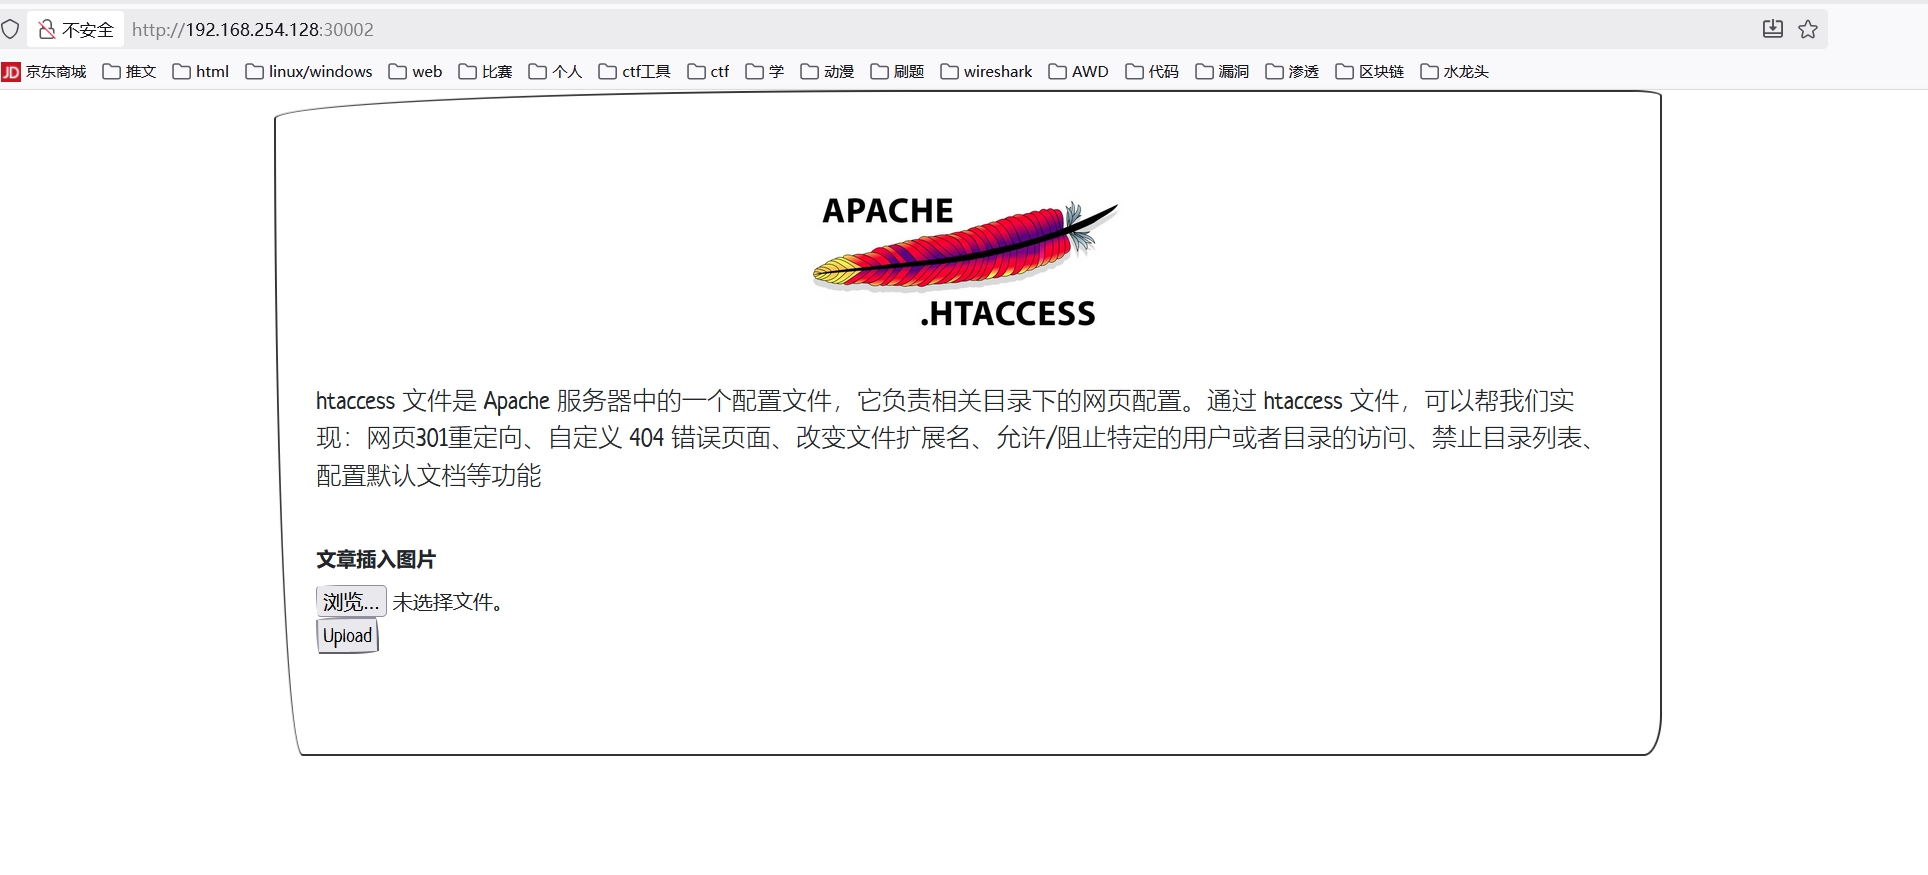The image size is (1928, 875).
Task: Open the linux/windows bookmark folder
Action: (309, 72)
